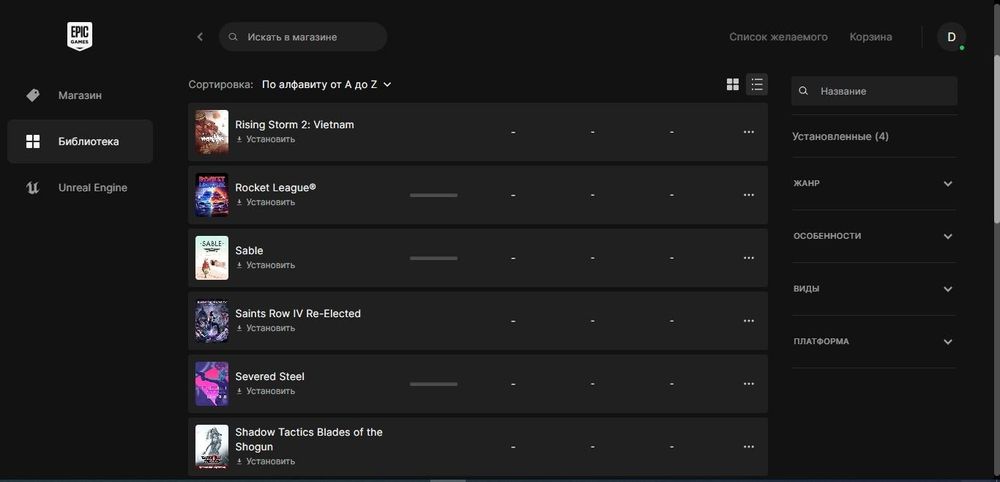The width and height of the screenshot is (1000, 482).
Task: Switch to grid view layout
Action: point(733,85)
